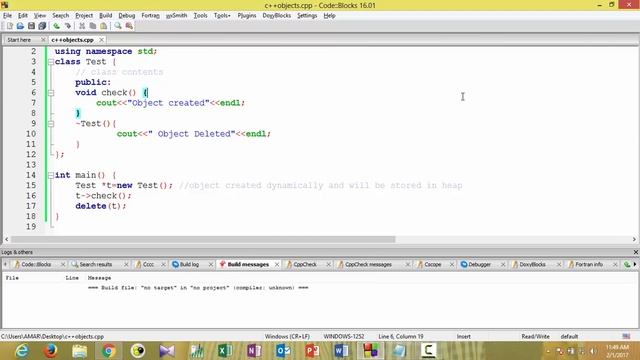Open the Fortran menu
Image resolution: width=640 pixels, height=360 pixels.
150,16
